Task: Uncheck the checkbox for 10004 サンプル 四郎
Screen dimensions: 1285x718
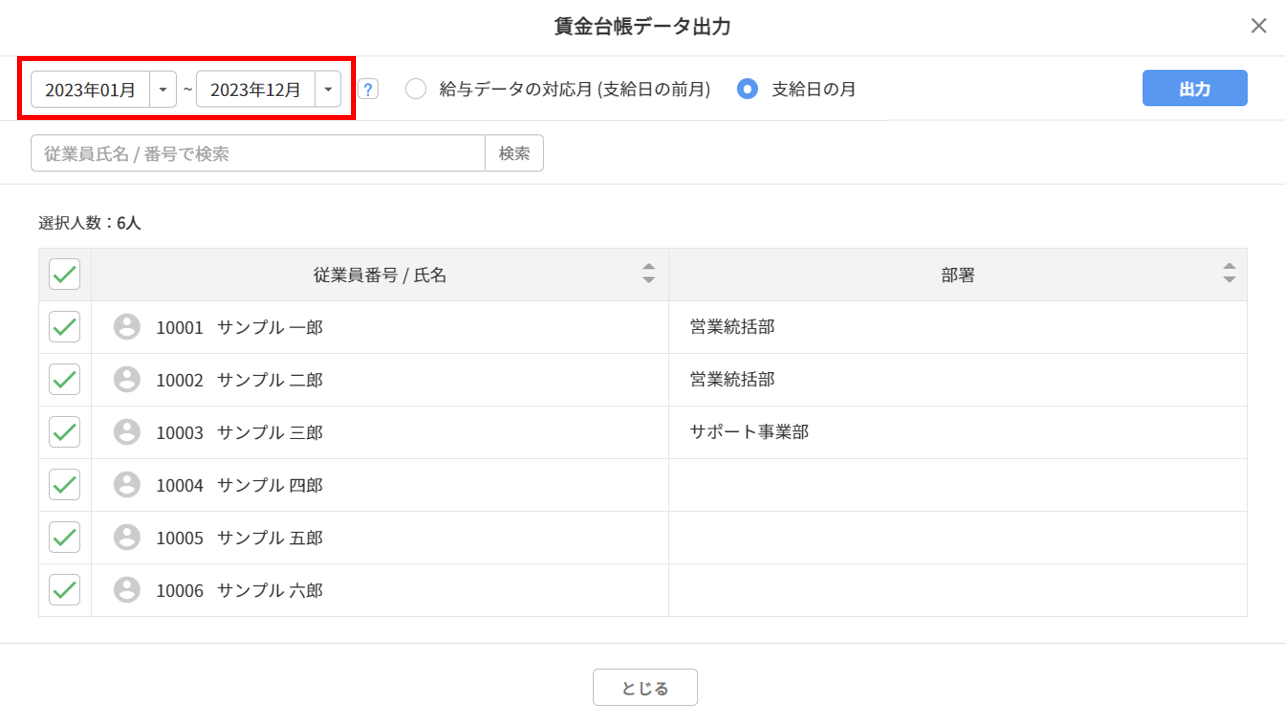Action: click(65, 485)
